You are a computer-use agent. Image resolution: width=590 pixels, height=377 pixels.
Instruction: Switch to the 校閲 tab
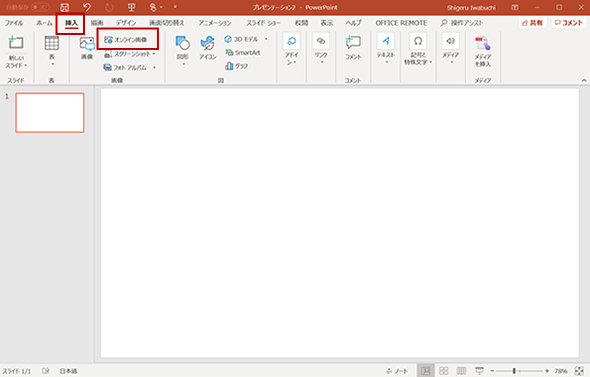point(301,23)
